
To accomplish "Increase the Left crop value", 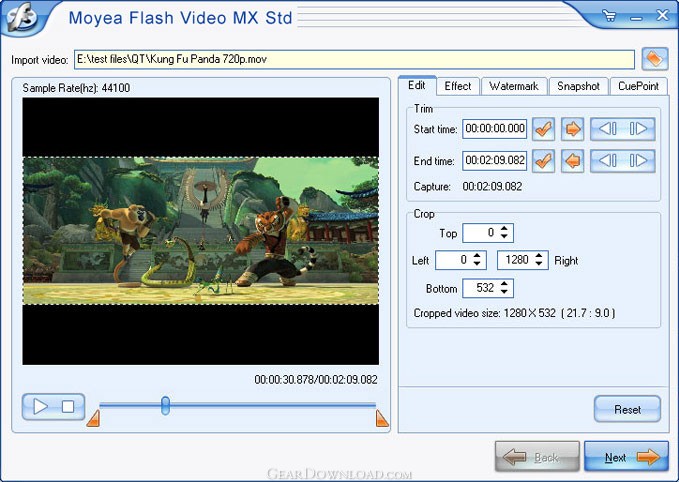I will [477, 256].
